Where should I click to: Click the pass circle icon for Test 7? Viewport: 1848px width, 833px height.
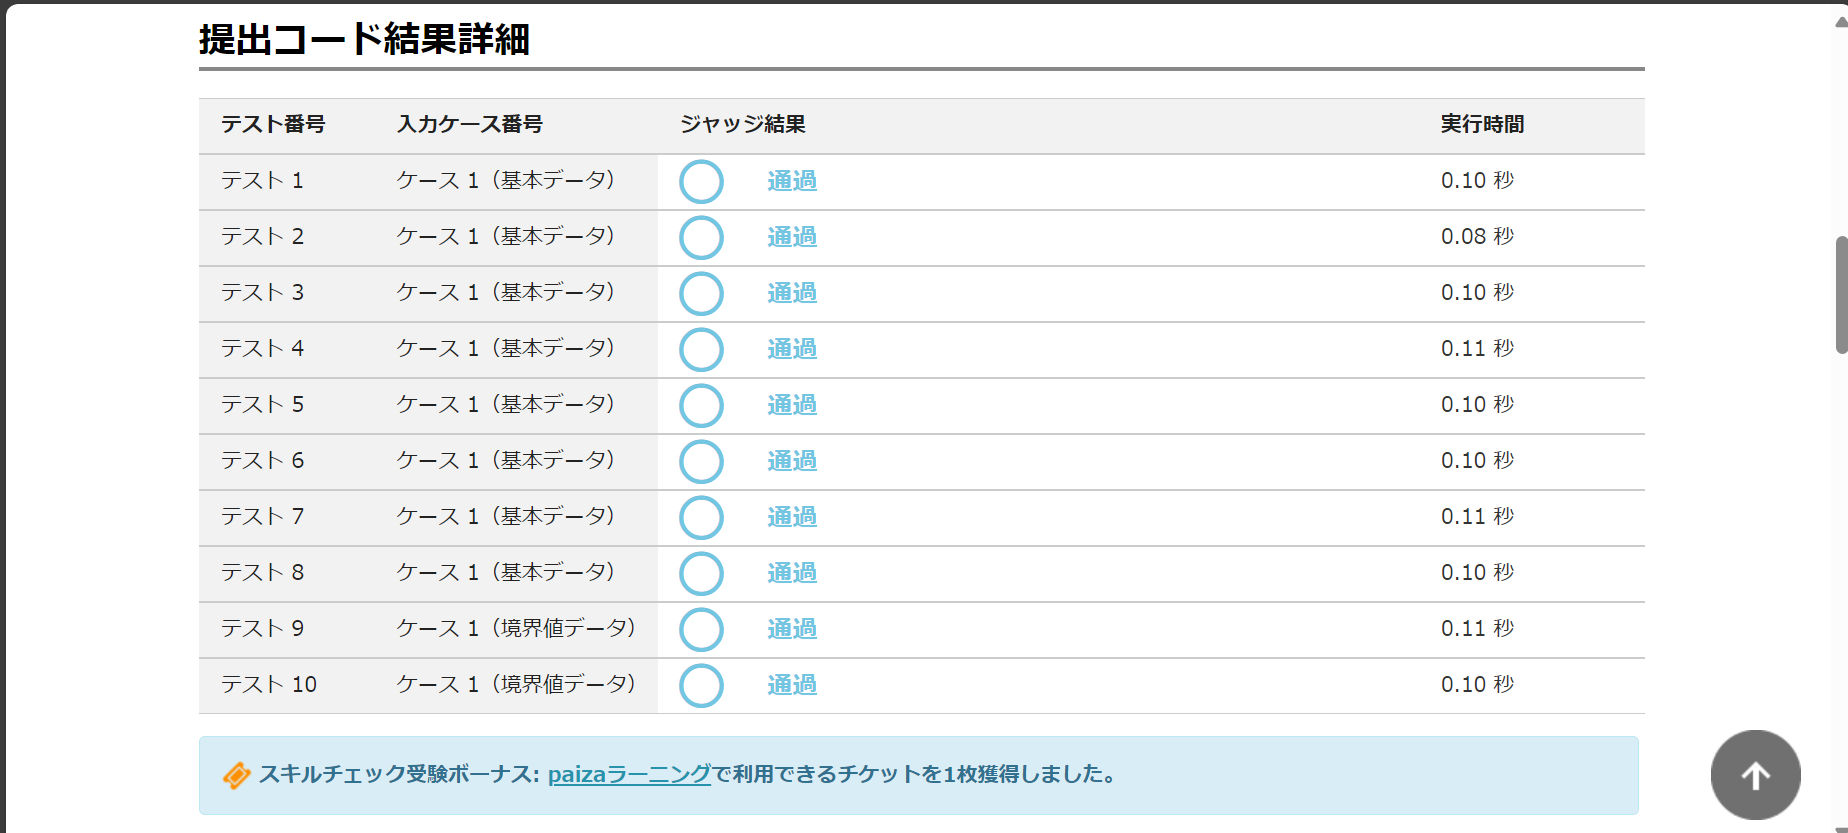[x=701, y=518]
